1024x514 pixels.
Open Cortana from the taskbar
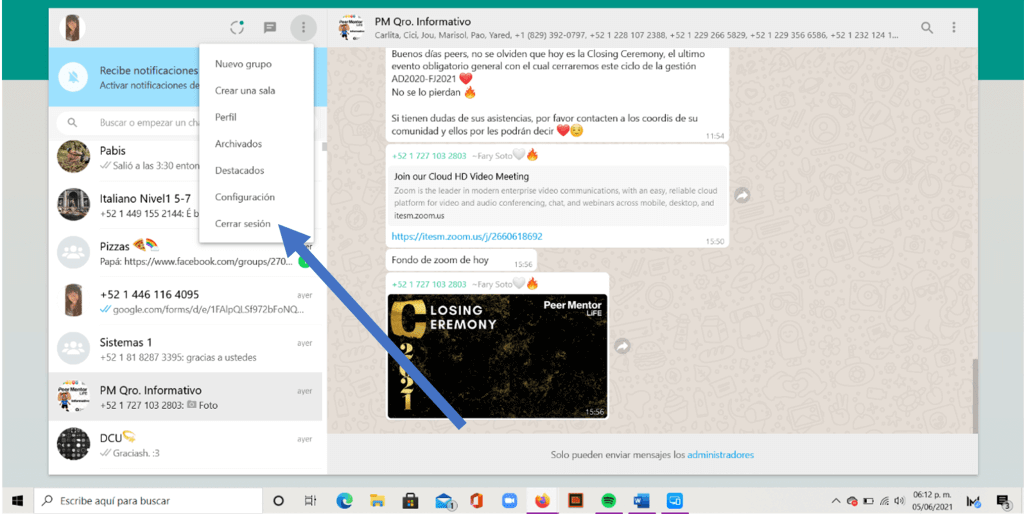tap(278, 501)
